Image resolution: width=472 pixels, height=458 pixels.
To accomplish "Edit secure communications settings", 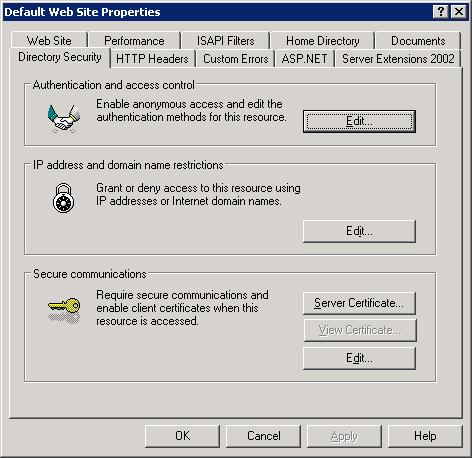I will pos(359,358).
